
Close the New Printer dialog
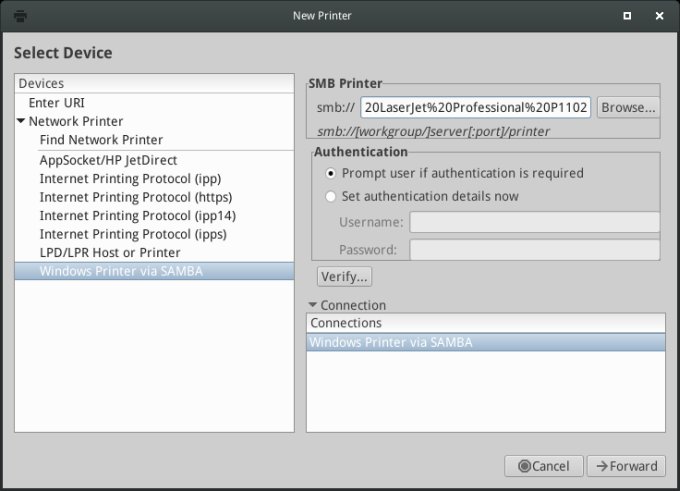pyautogui.click(x=658, y=16)
